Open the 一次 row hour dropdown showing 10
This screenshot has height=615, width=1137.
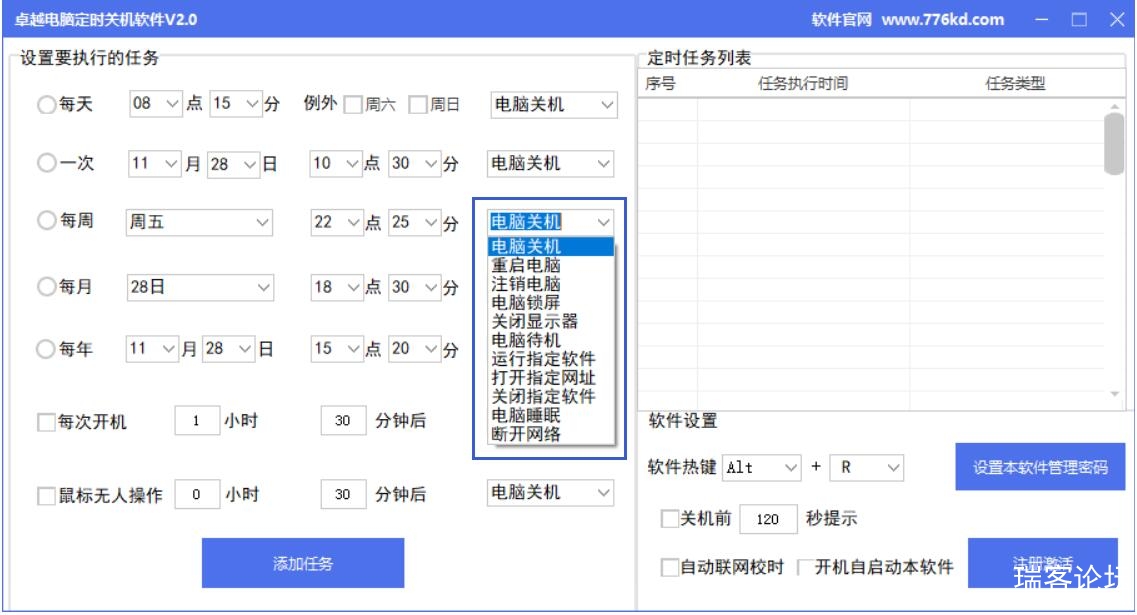click(x=336, y=163)
